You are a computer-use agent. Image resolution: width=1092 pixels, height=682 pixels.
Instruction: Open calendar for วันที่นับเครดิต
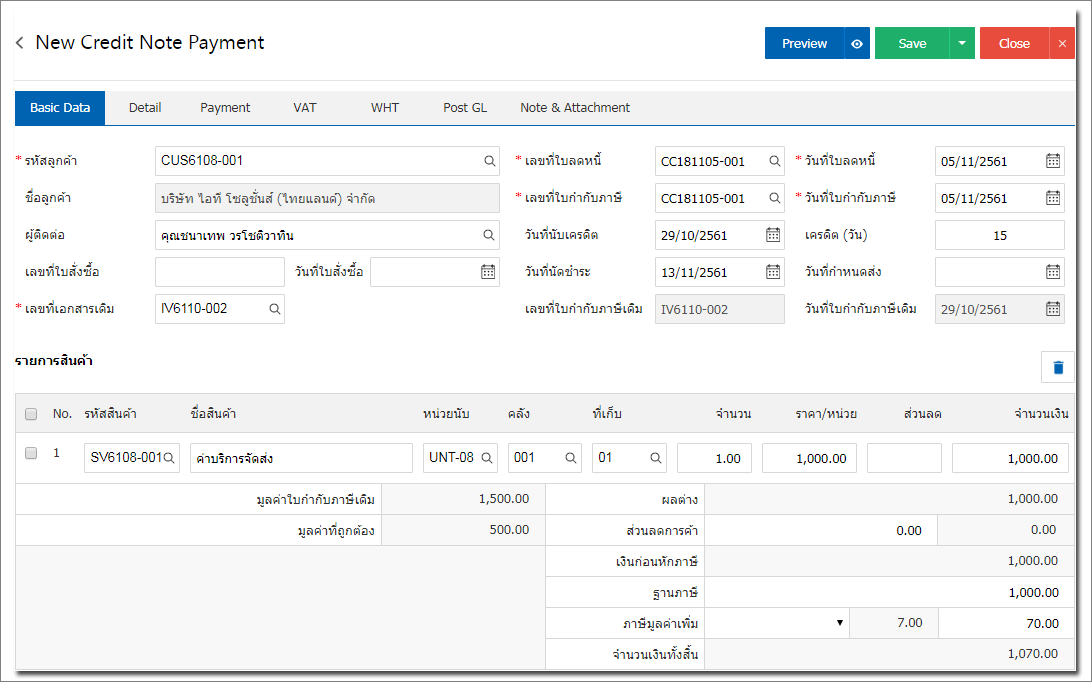pos(773,235)
